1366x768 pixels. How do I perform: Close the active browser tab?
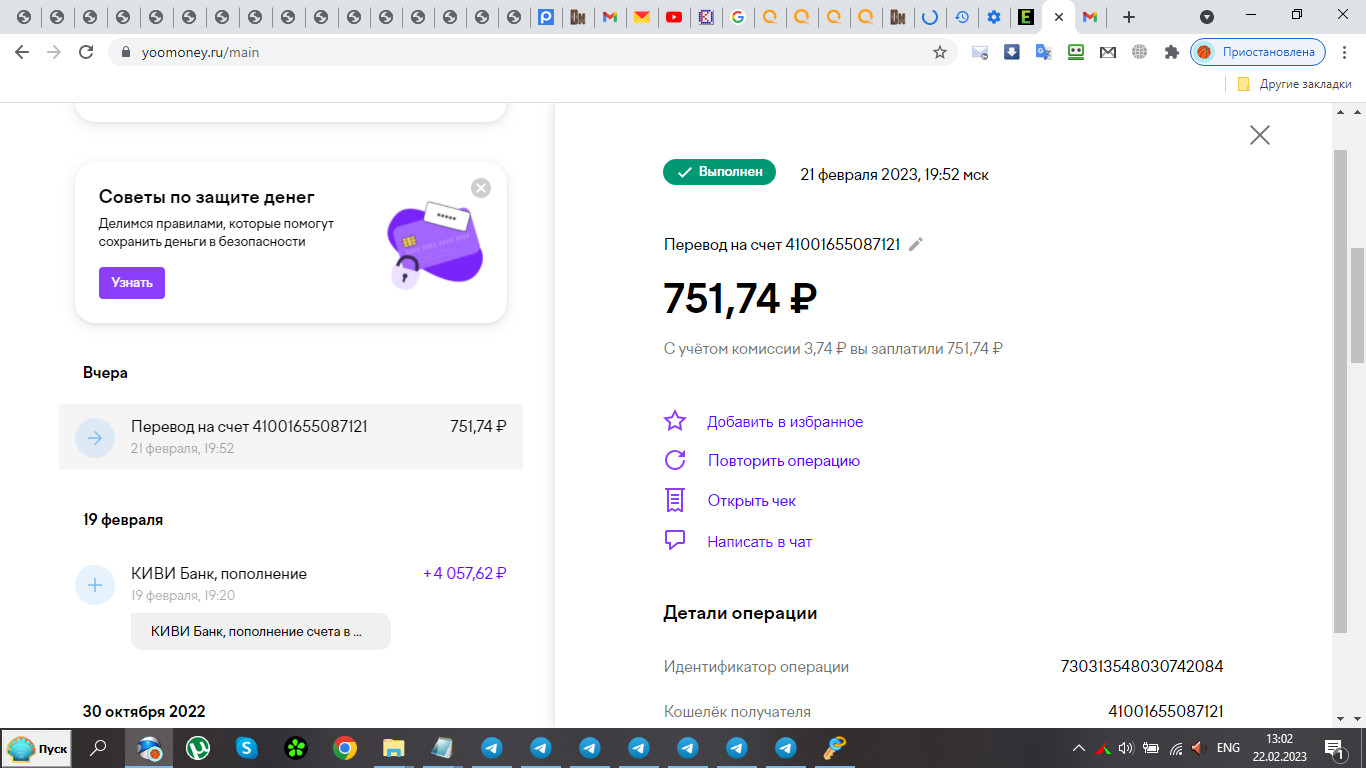pyautogui.click(x=1059, y=17)
